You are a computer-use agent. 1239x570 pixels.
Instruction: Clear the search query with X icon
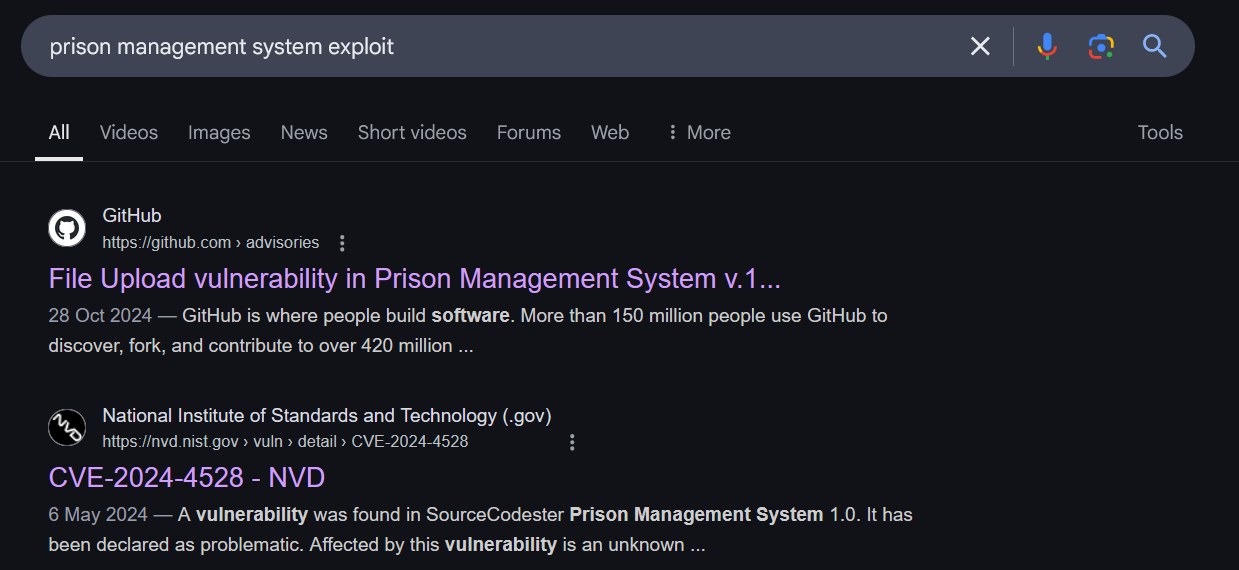coord(980,46)
